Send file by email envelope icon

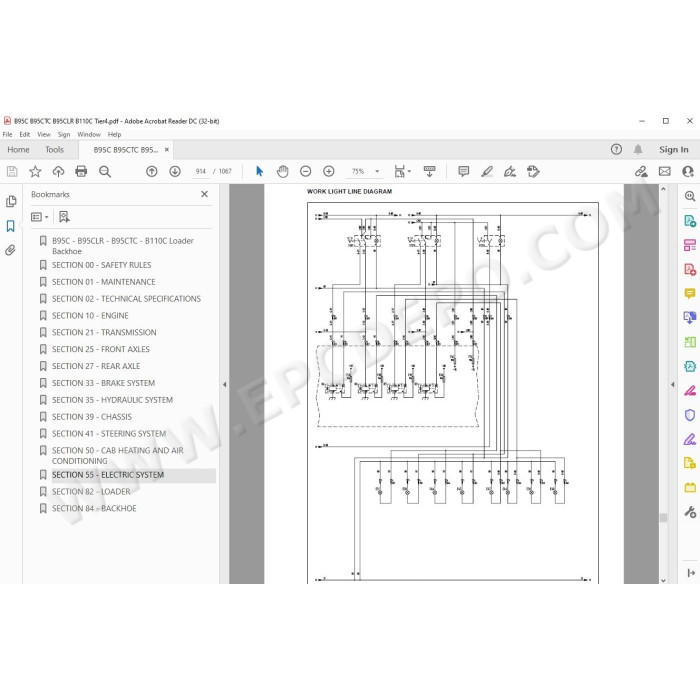click(665, 171)
